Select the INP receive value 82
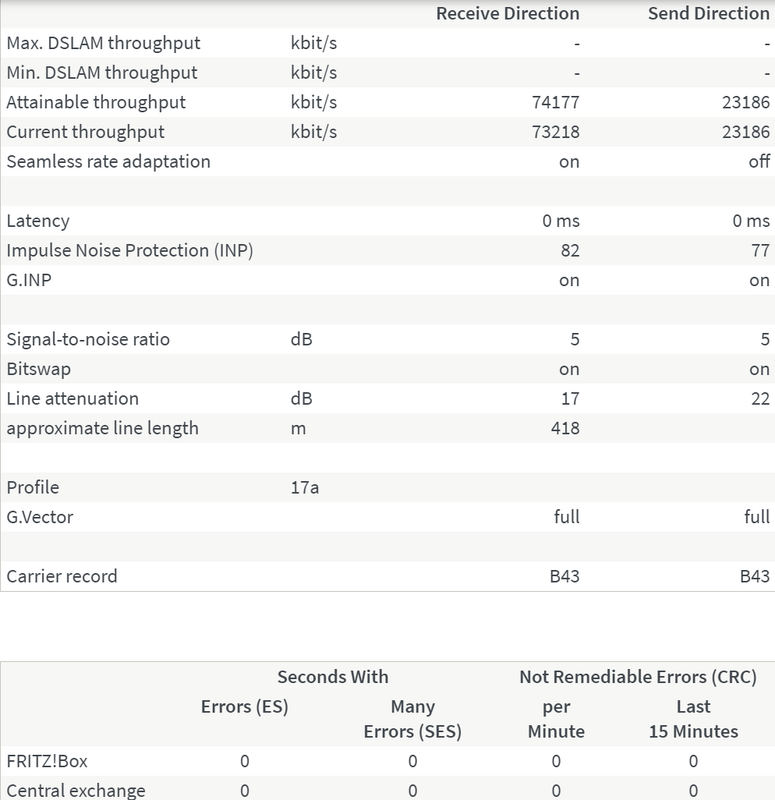The width and height of the screenshot is (775, 800). tap(569, 251)
